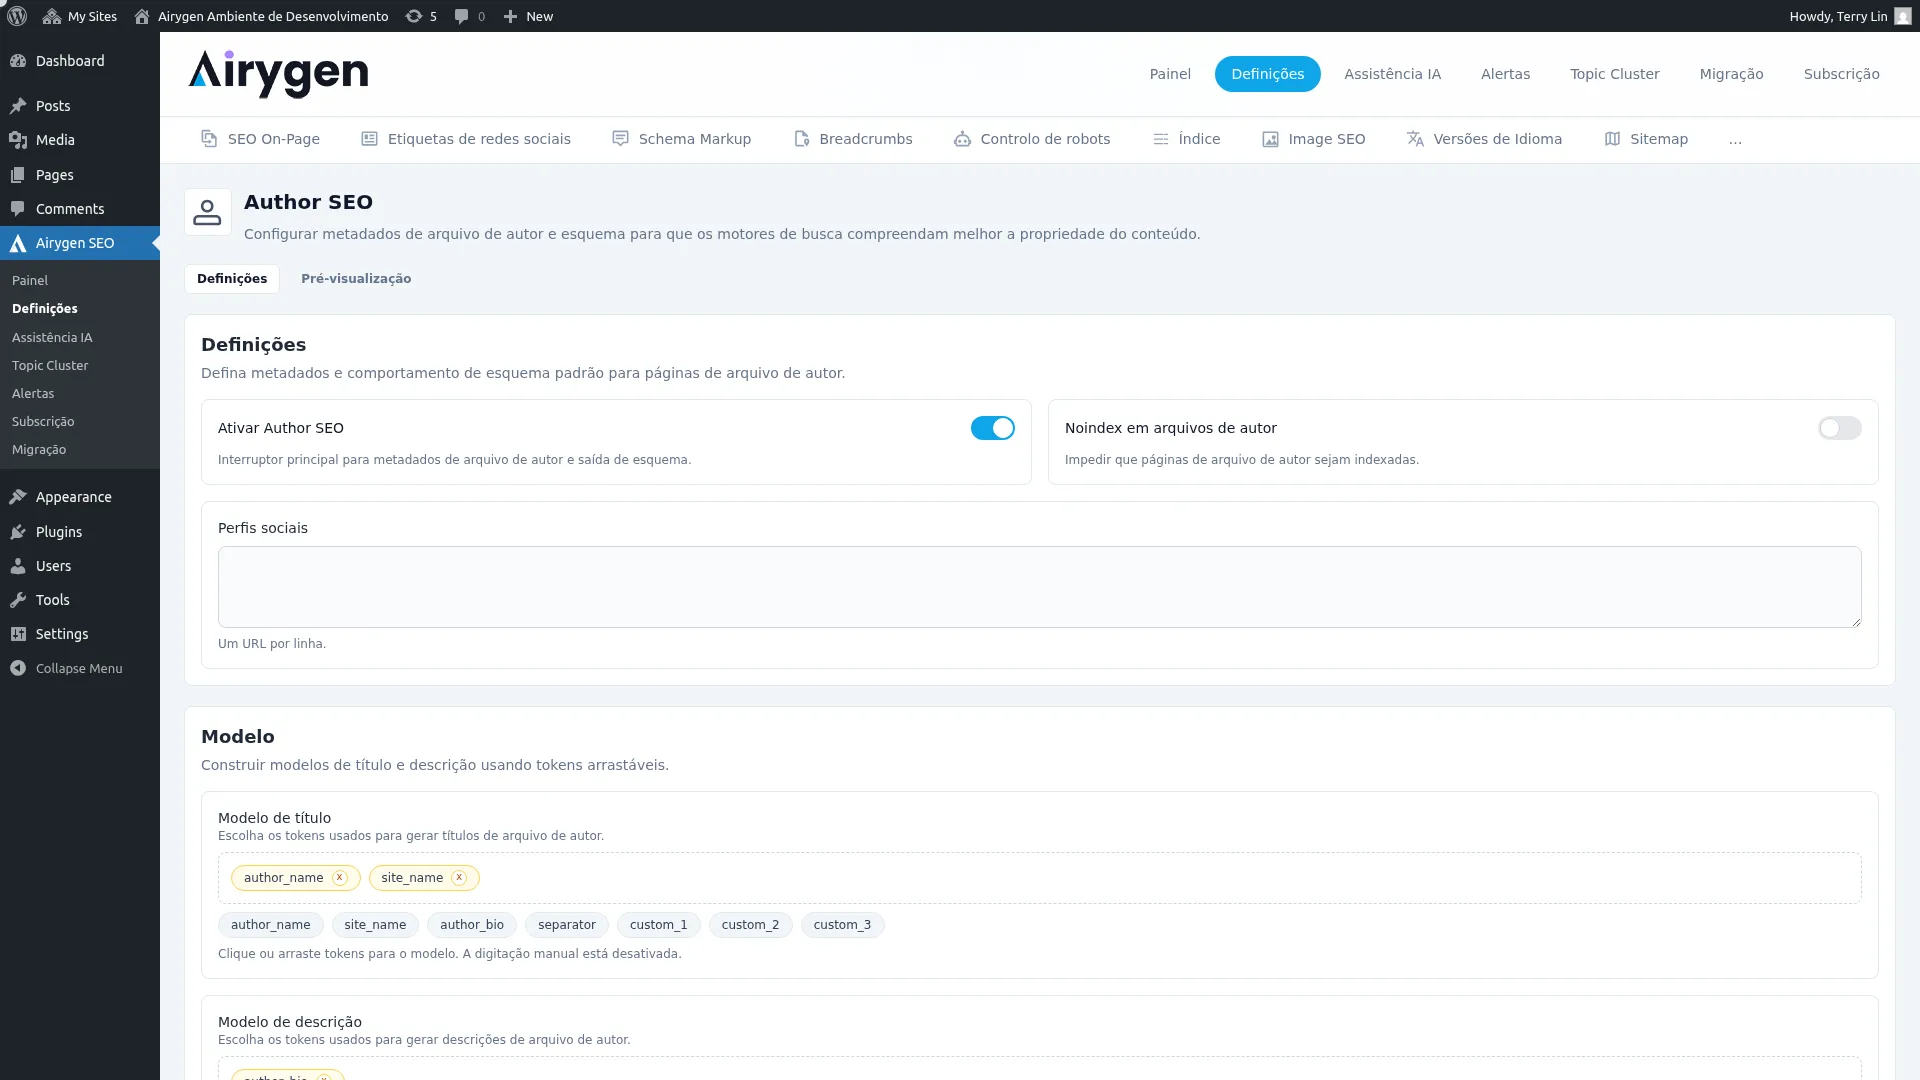The width and height of the screenshot is (1920, 1080).
Task: Add the separator token to title
Action: click(x=567, y=925)
